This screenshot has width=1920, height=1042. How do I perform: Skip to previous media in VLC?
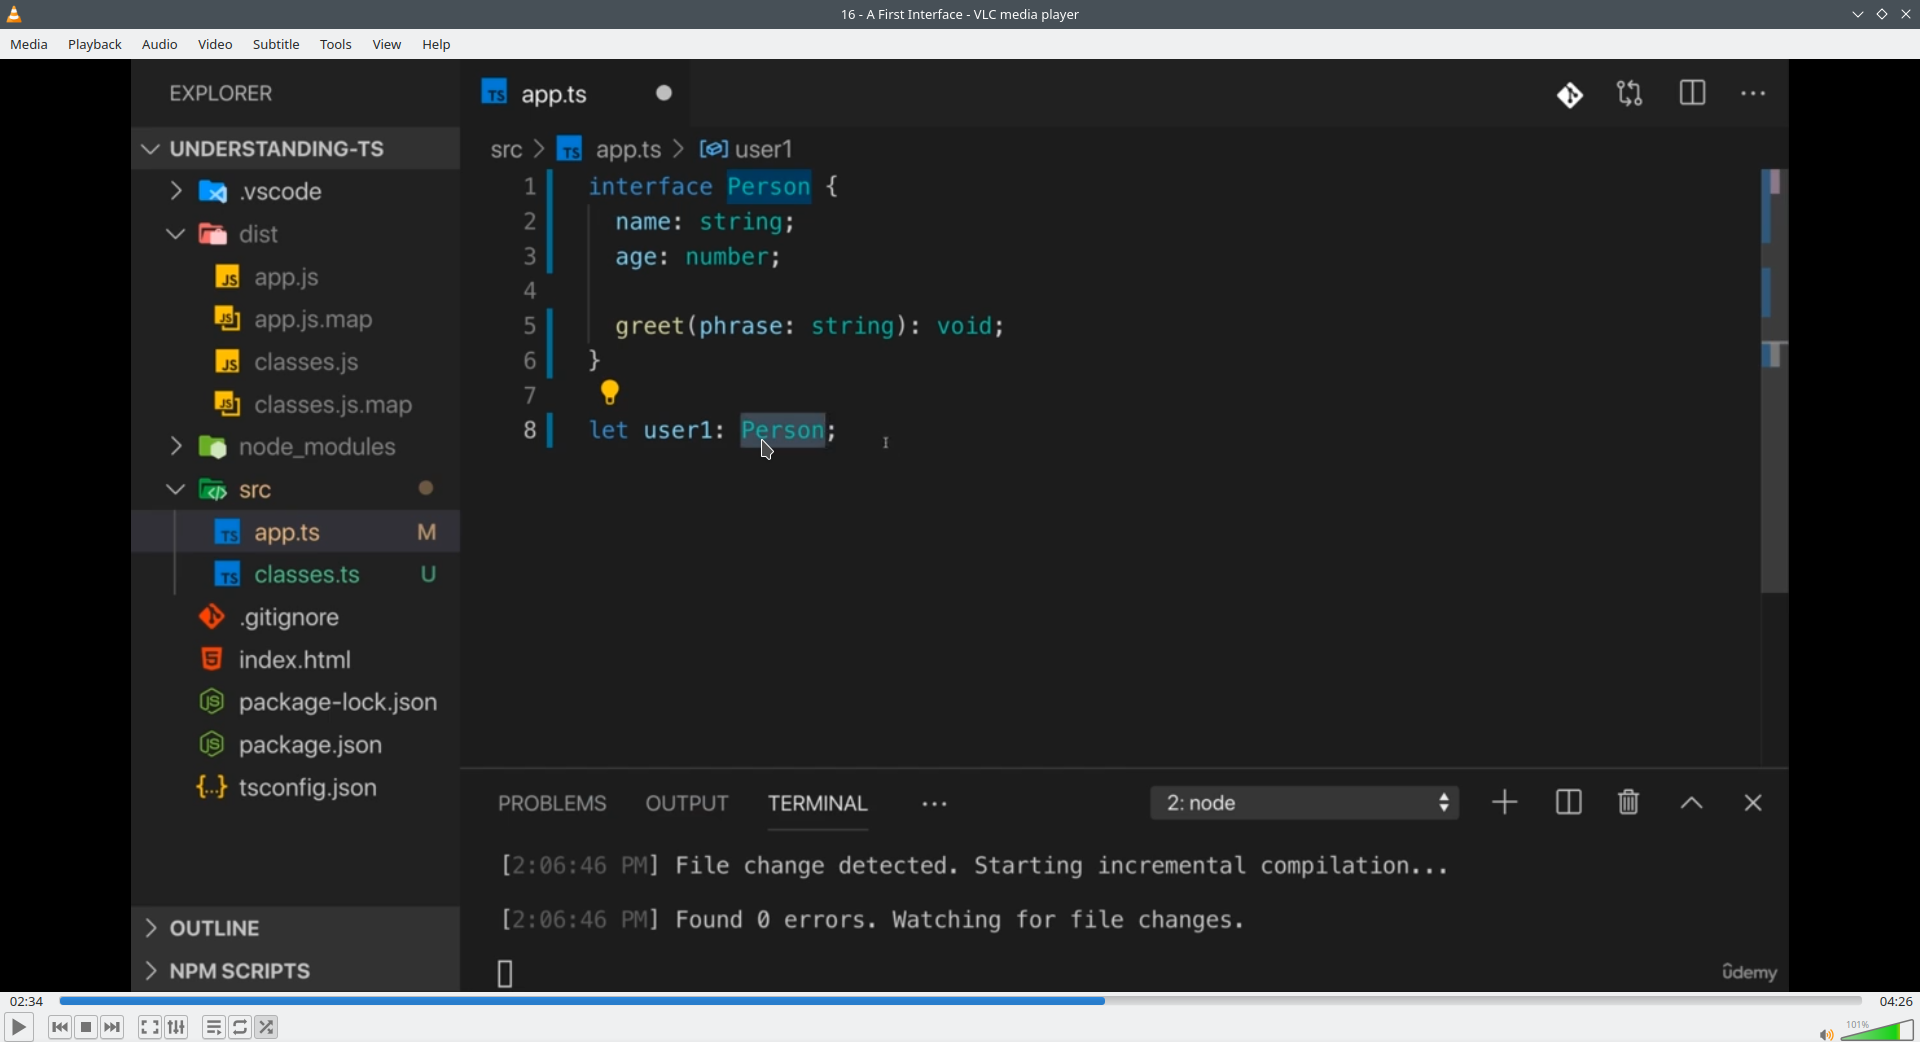tap(60, 1027)
